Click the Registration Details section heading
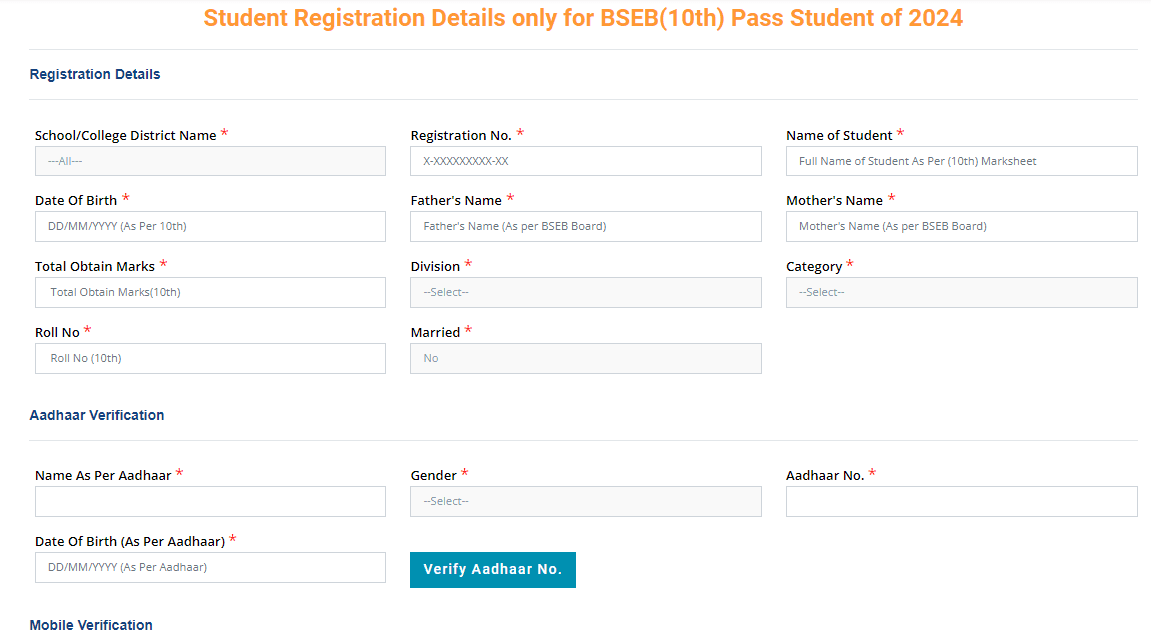This screenshot has width=1151, height=641. [95, 74]
